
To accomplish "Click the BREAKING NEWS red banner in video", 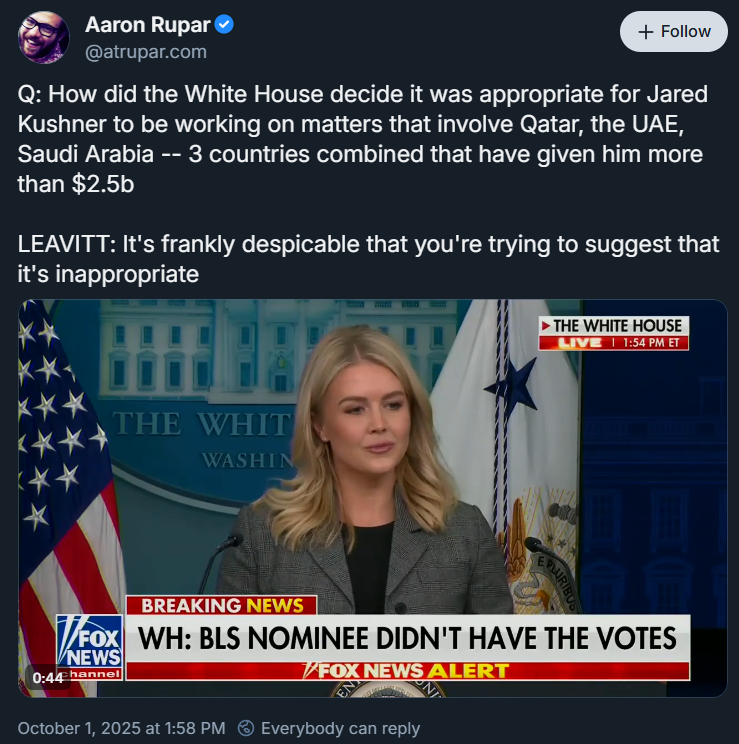I will pos(222,605).
